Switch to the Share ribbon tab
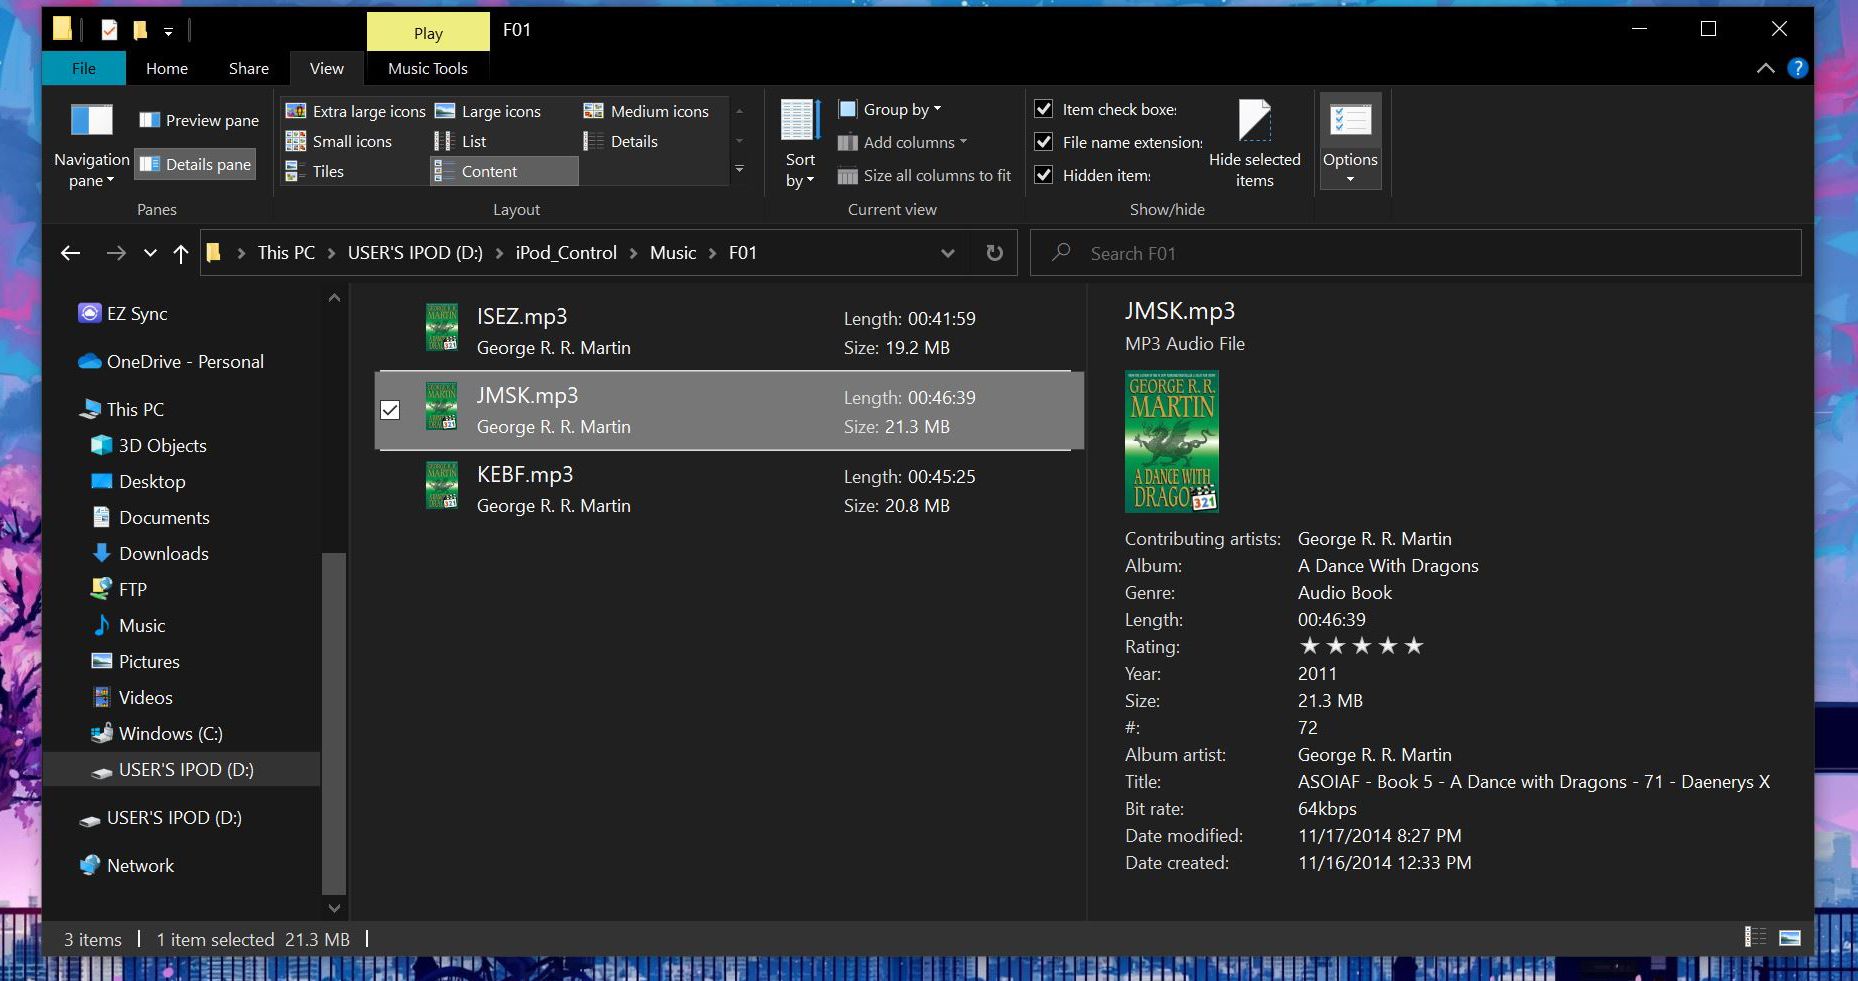The width and height of the screenshot is (1858, 981). (x=248, y=68)
